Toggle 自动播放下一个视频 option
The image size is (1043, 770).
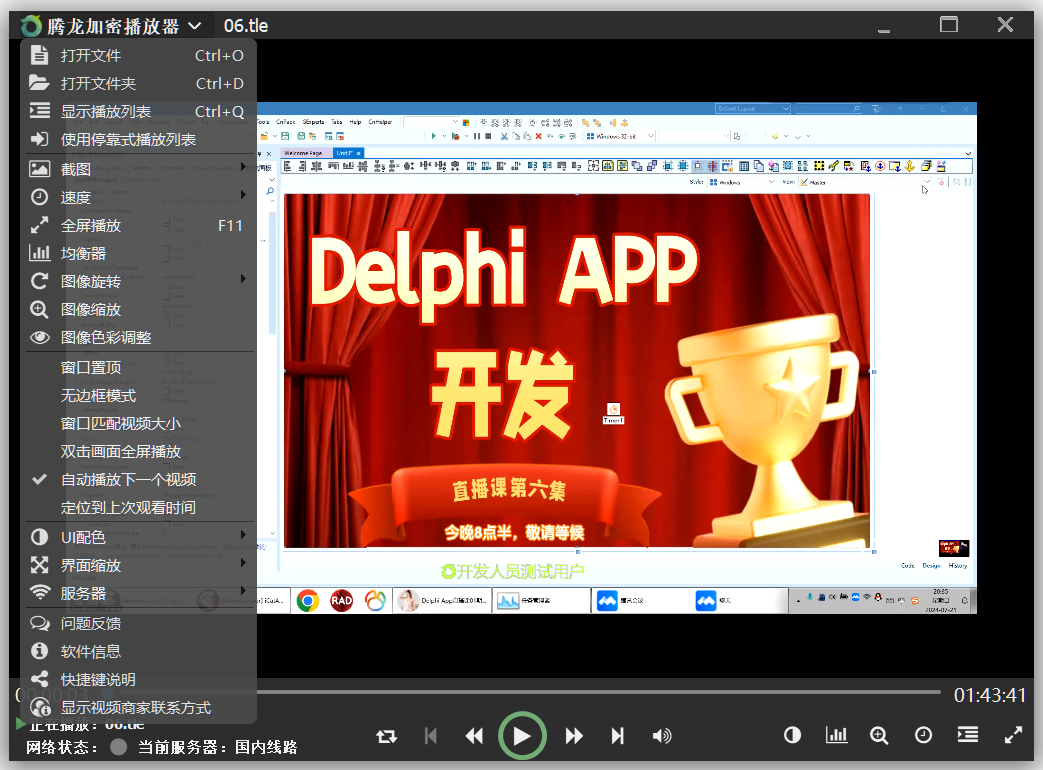138,479
